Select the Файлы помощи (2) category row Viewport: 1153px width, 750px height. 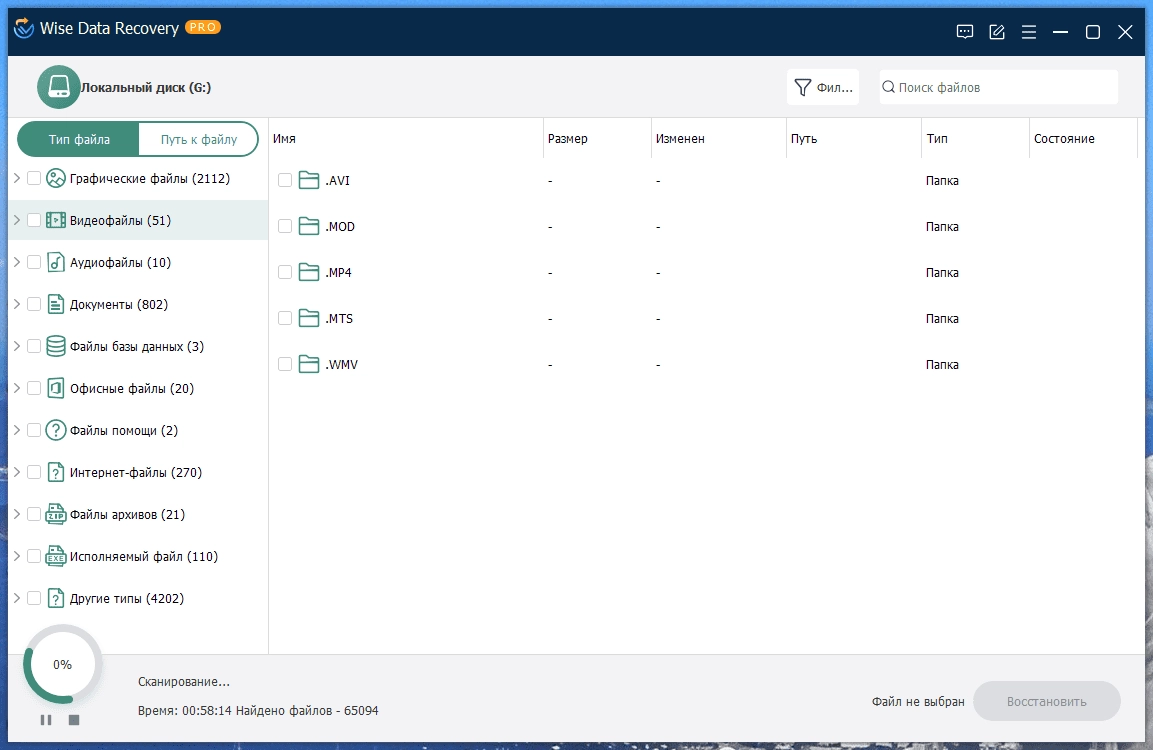[138, 430]
